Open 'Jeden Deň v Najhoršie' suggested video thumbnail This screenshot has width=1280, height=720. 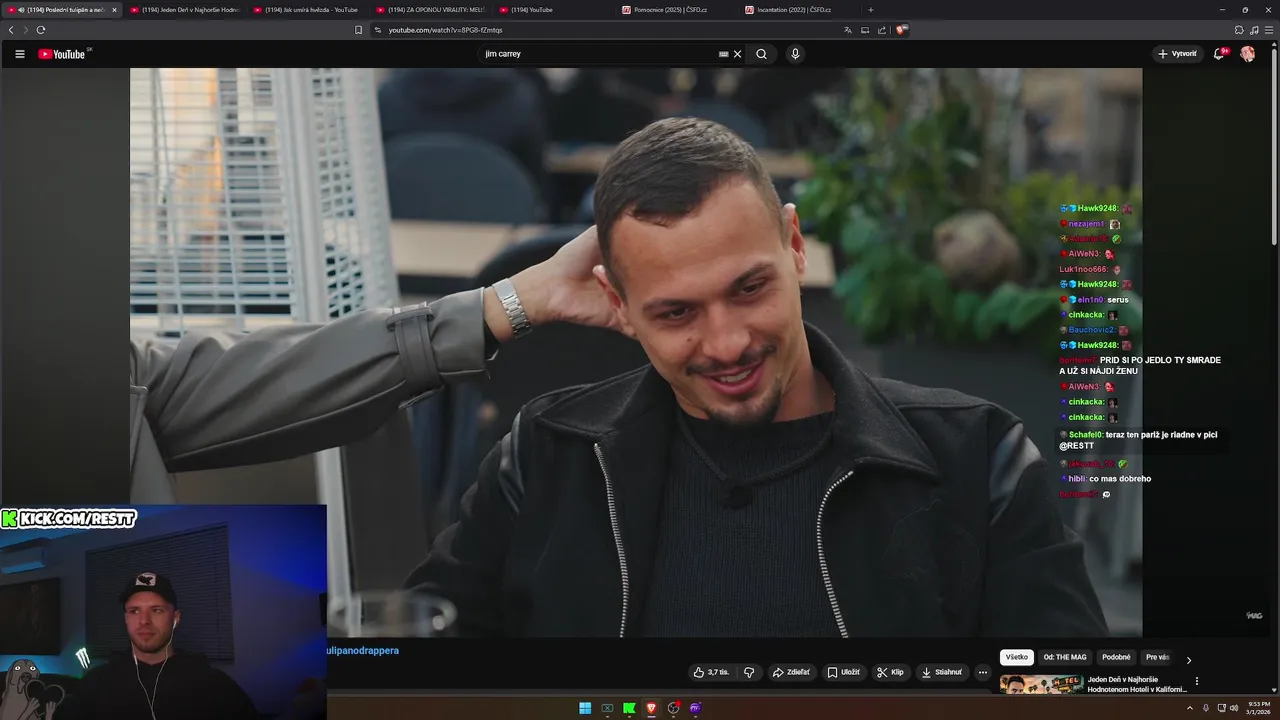(x=1041, y=685)
